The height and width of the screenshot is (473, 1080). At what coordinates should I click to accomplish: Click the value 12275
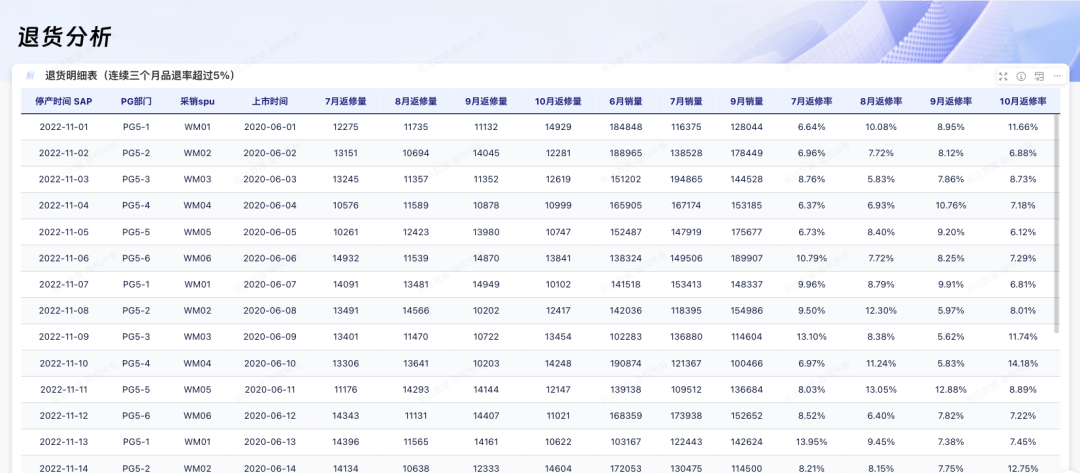tap(346, 127)
